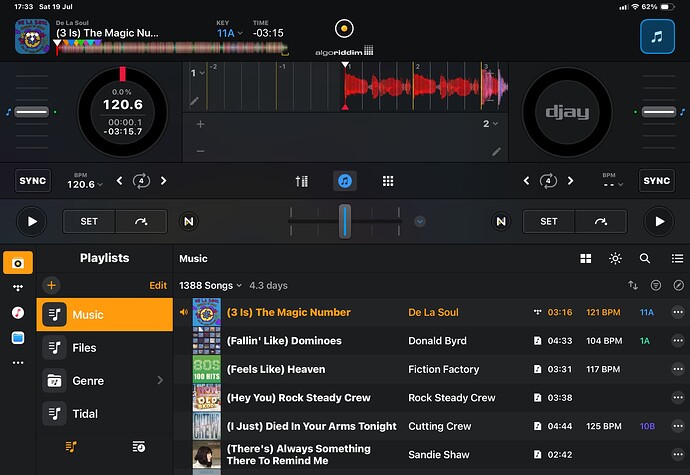Double loop length on deck 2

pos(570,181)
